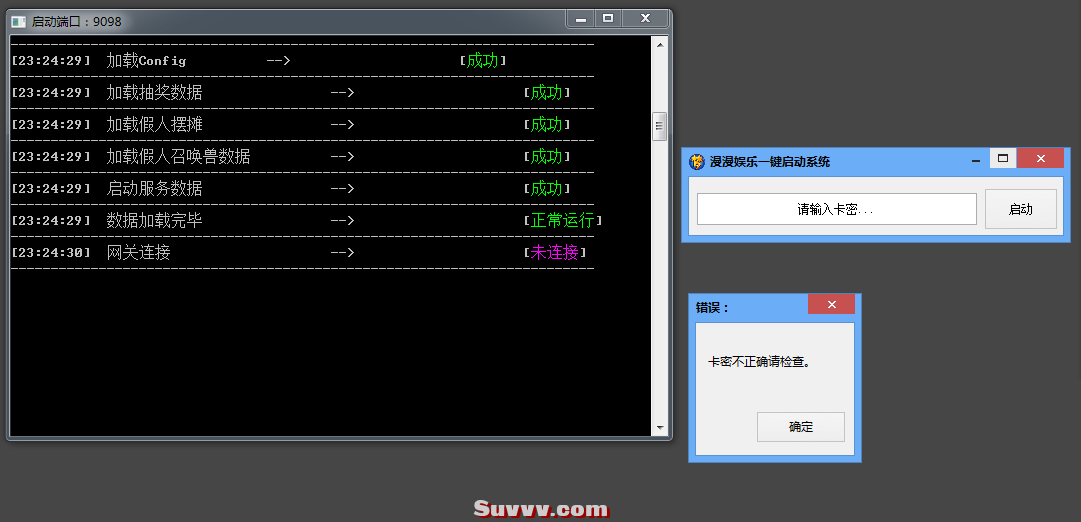
Task: Minimize the 漫漫娱乐一键启动系统 window
Action: pos(976,160)
